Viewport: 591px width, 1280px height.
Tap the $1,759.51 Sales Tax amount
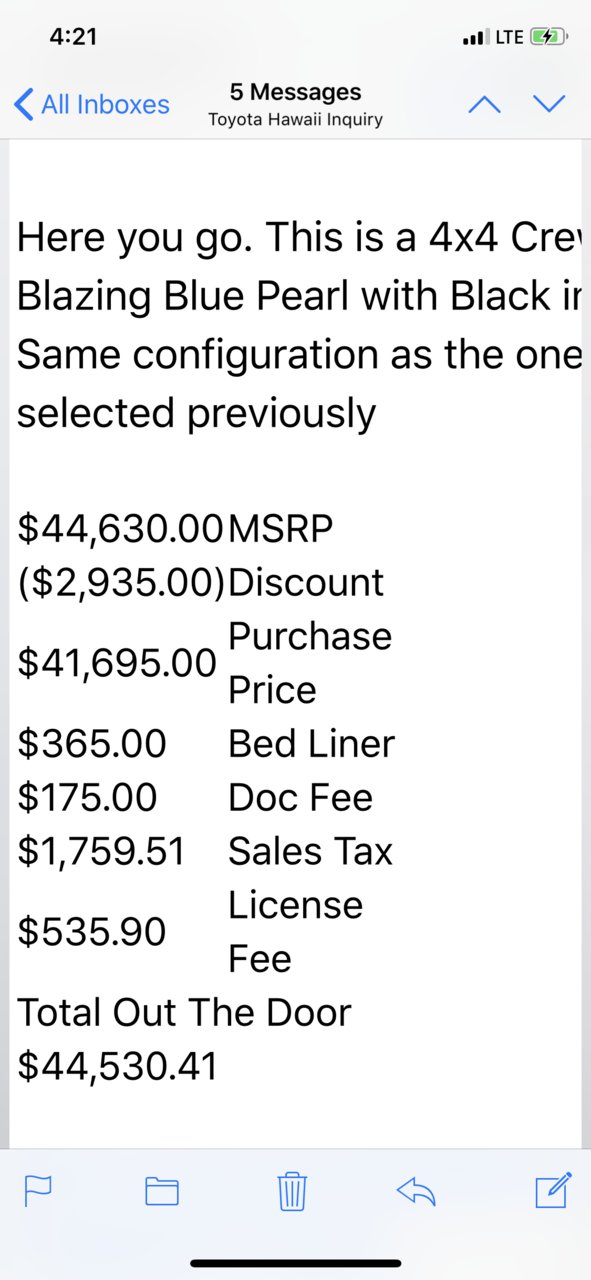point(102,851)
